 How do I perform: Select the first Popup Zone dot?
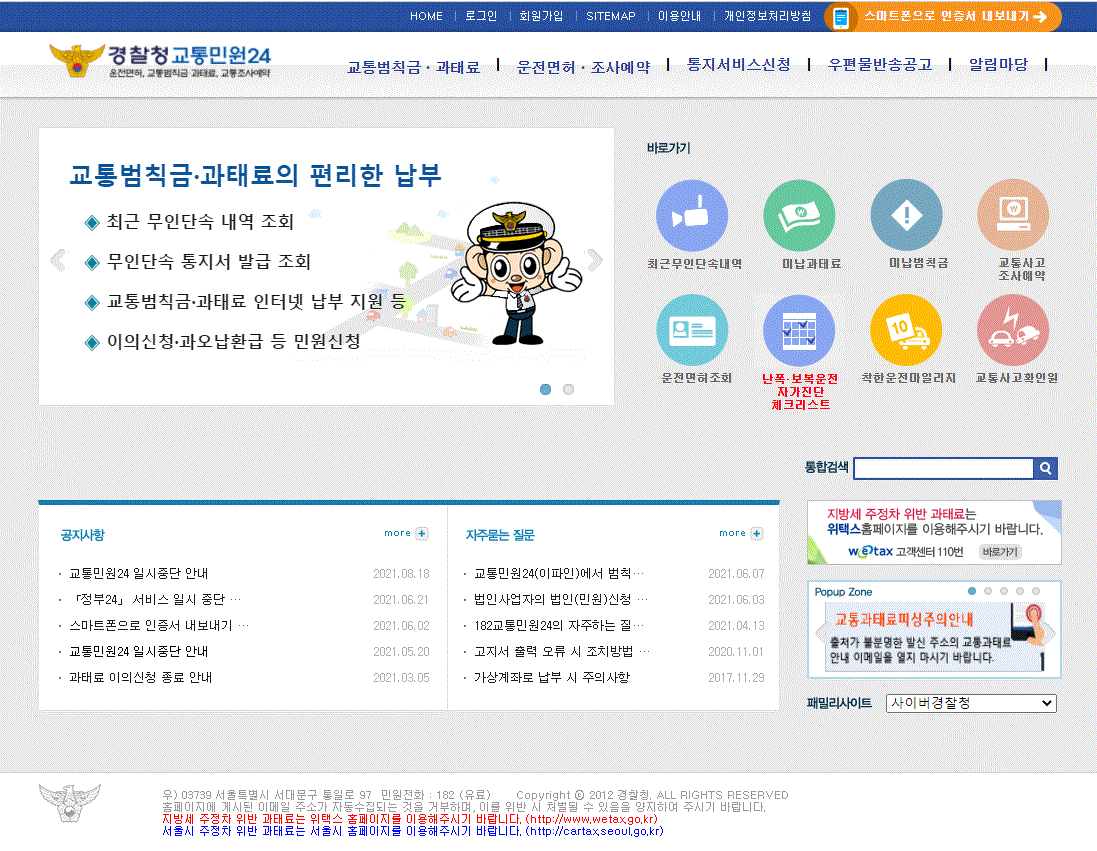(x=972, y=591)
